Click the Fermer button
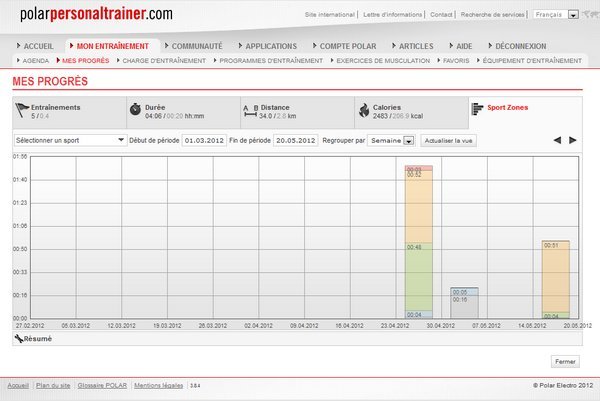 pyautogui.click(x=565, y=361)
